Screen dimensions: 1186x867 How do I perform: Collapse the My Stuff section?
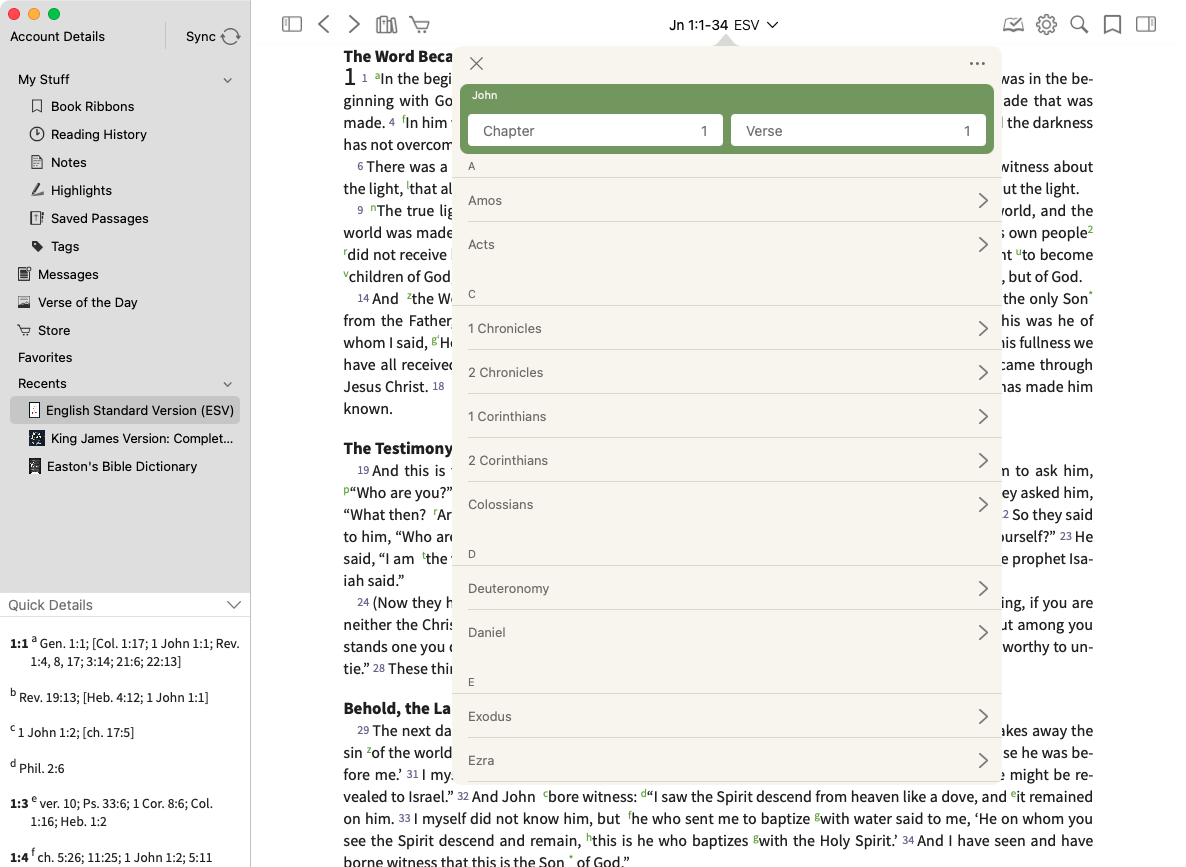[x=227, y=80]
